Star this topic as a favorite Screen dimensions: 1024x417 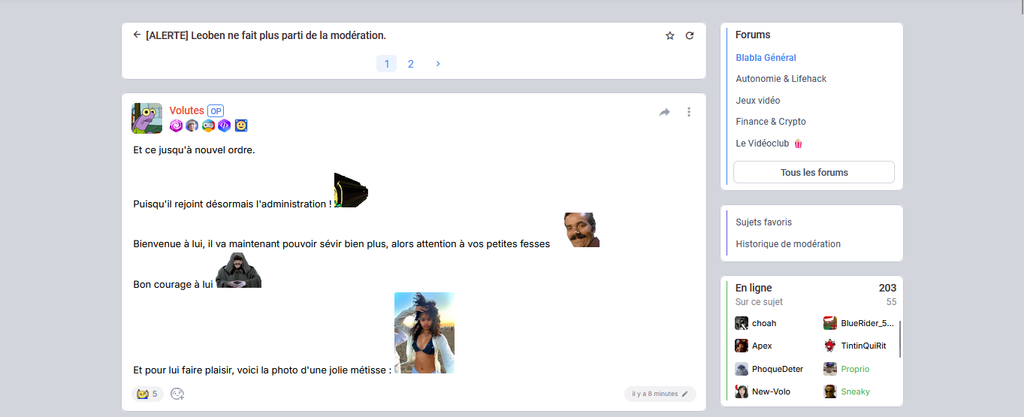tap(670, 36)
